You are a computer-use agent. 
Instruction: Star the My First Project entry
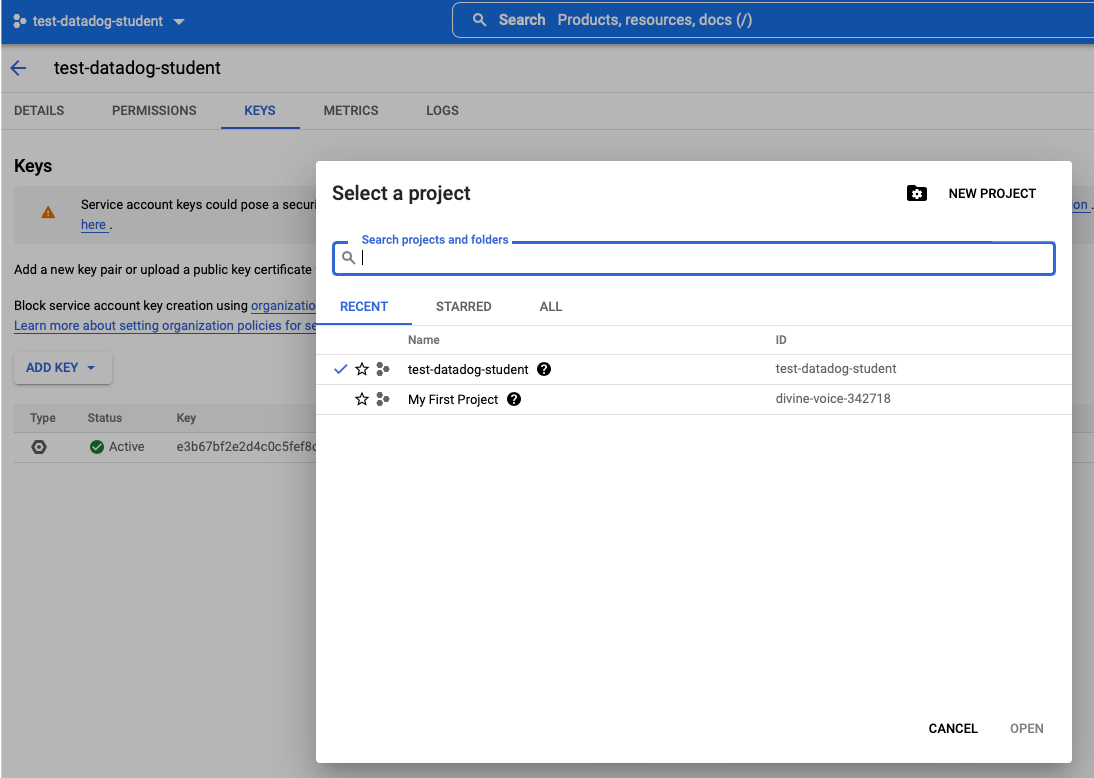pos(362,399)
